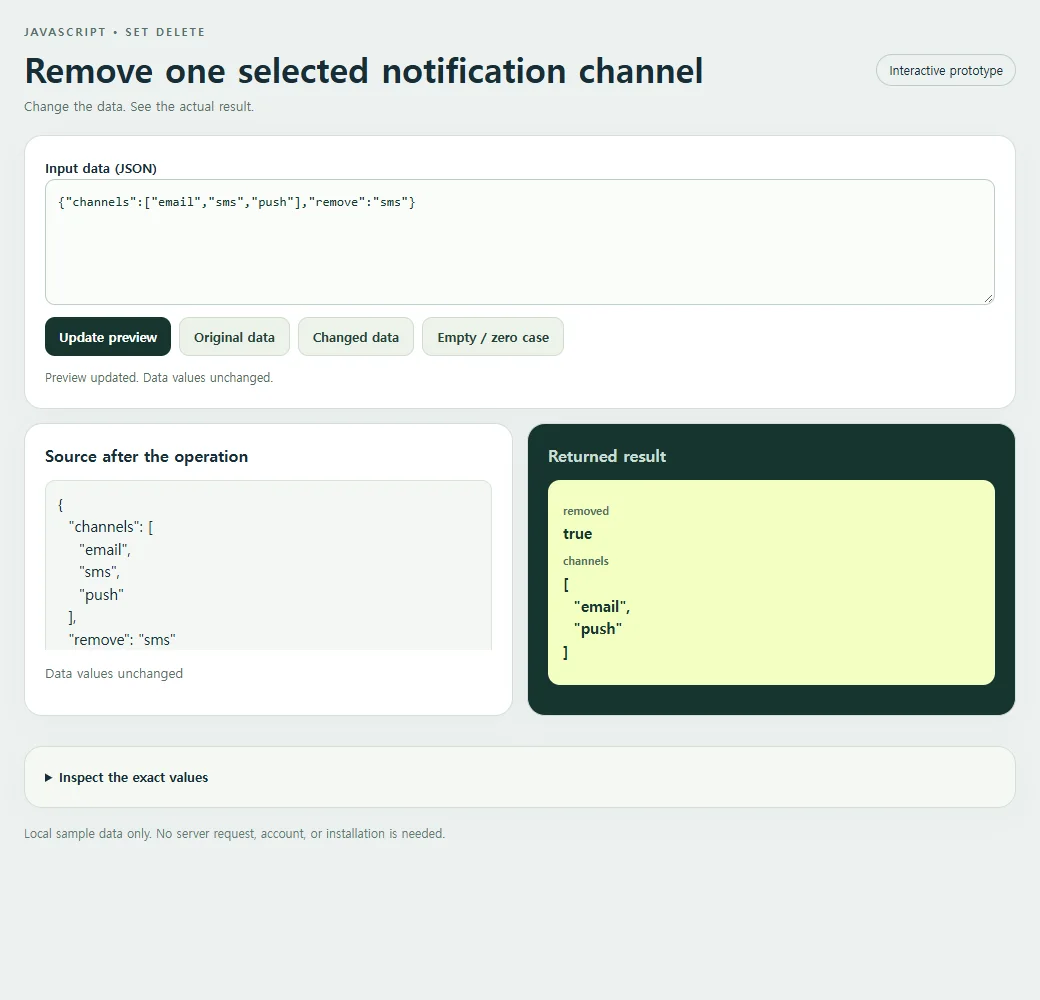Click the 'Input data (JSON)' label

coord(101,168)
